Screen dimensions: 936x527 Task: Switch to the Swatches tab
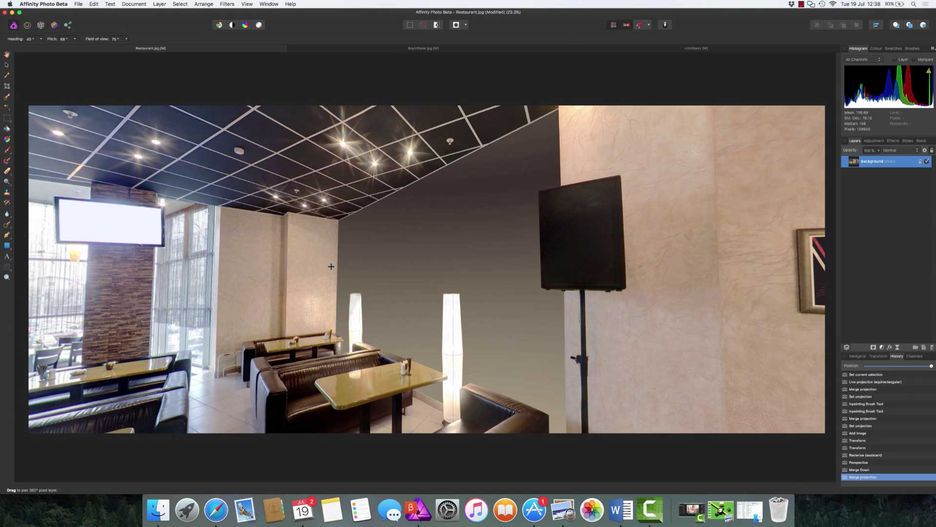(x=893, y=48)
